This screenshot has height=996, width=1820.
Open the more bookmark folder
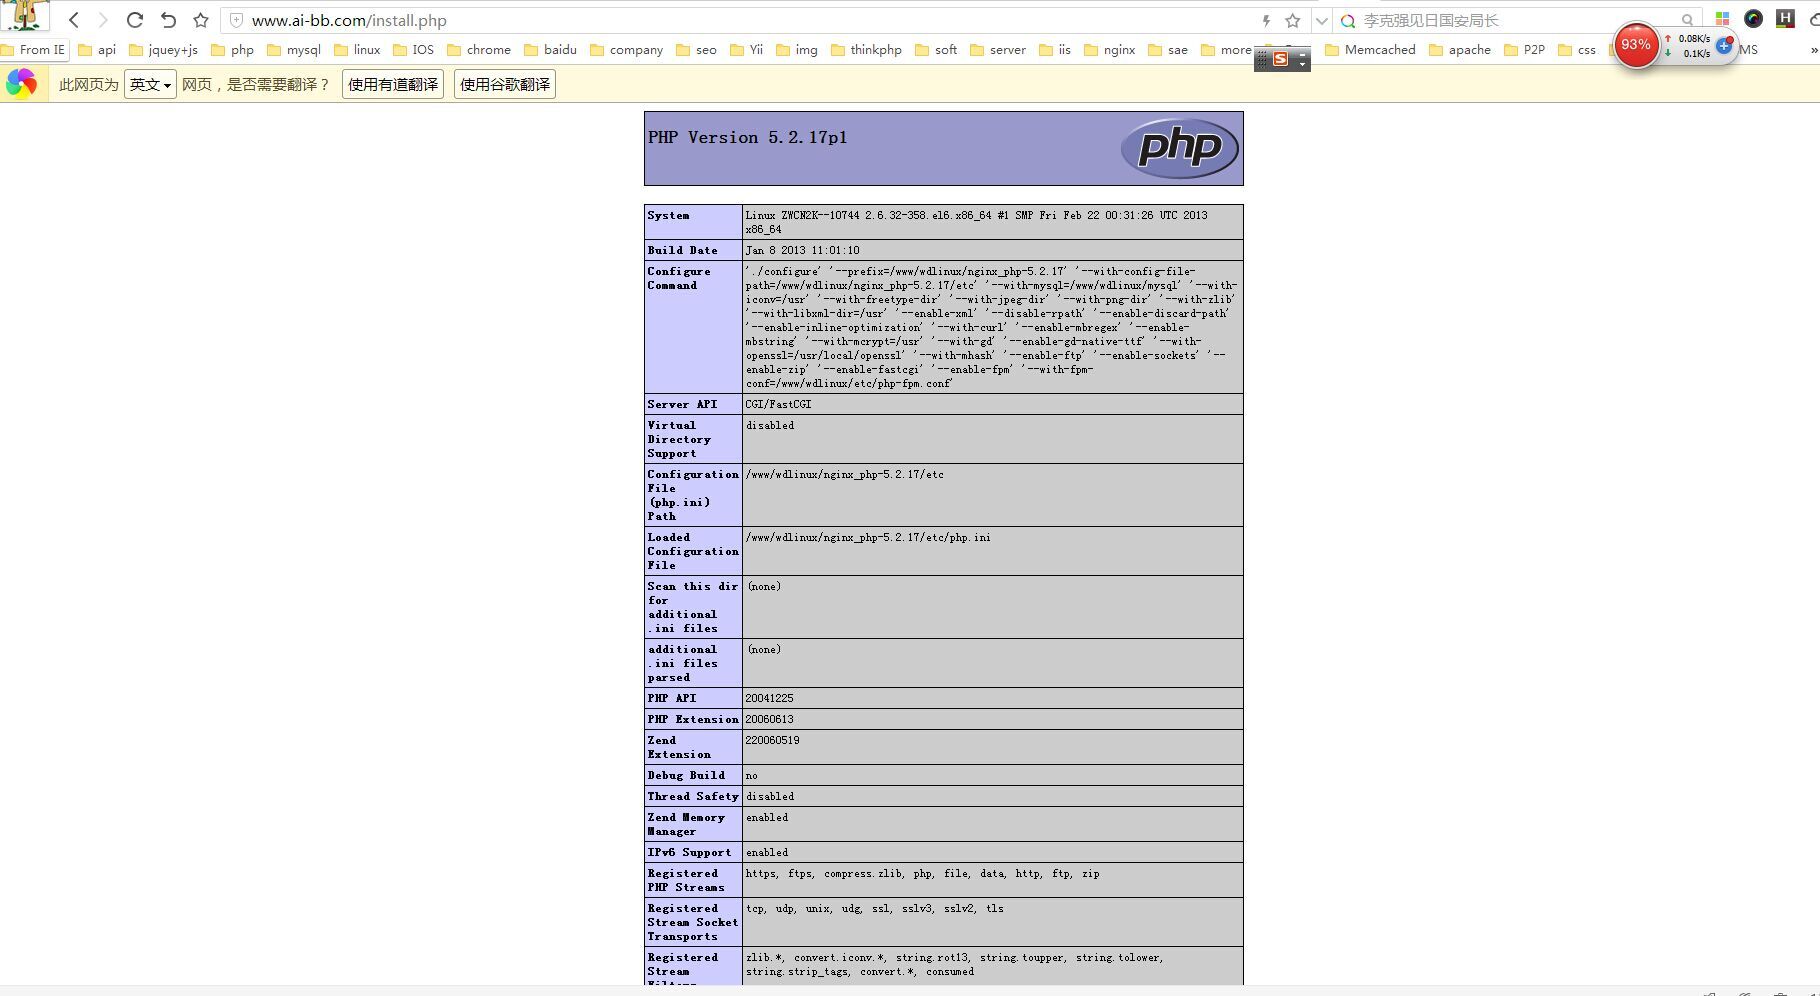coord(1226,49)
